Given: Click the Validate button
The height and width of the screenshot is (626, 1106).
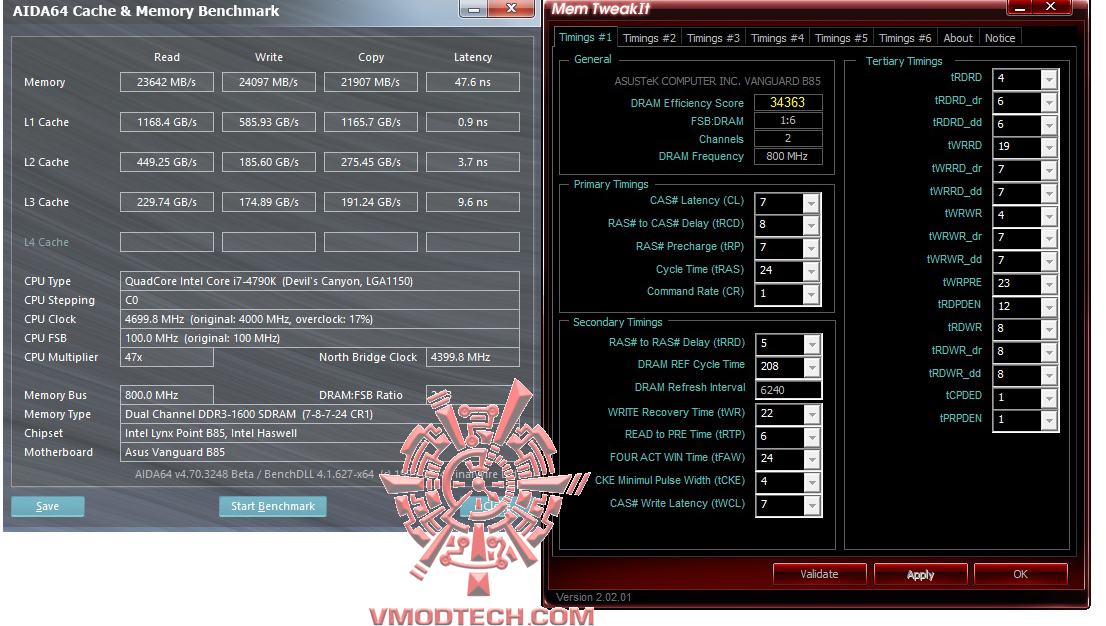Looking at the screenshot, I should [820, 574].
